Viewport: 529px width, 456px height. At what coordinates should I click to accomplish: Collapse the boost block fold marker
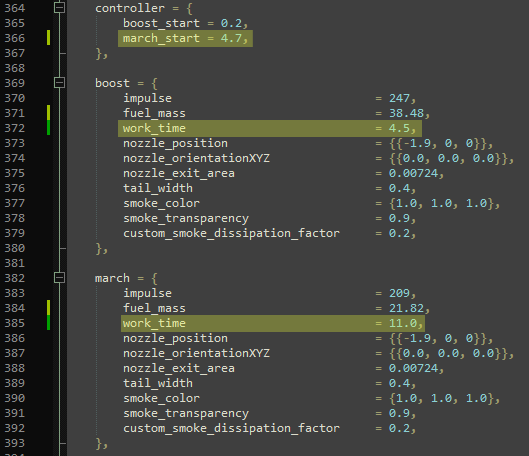[60, 83]
